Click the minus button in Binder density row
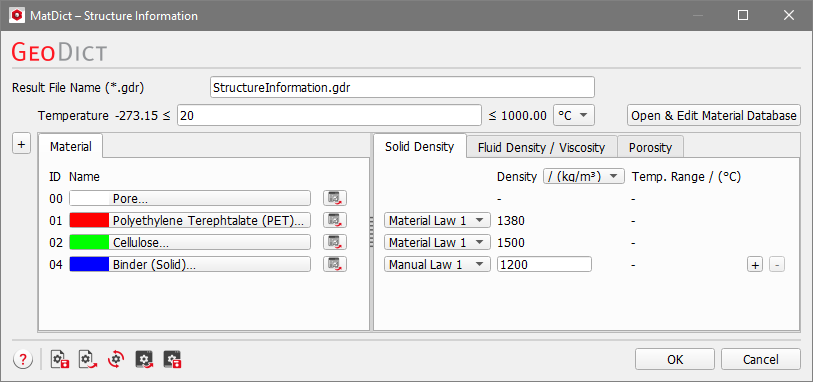 coord(777,265)
